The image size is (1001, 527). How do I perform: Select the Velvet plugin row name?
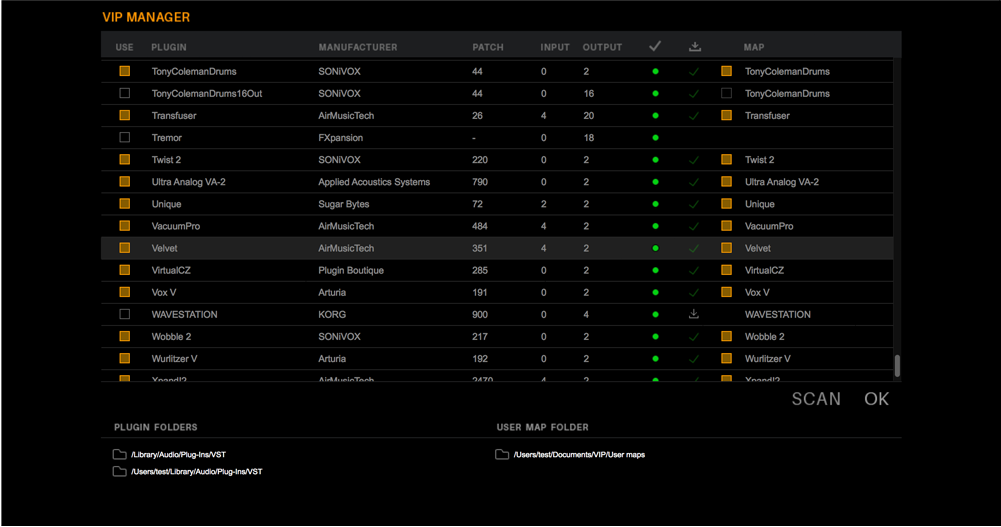(x=165, y=248)
